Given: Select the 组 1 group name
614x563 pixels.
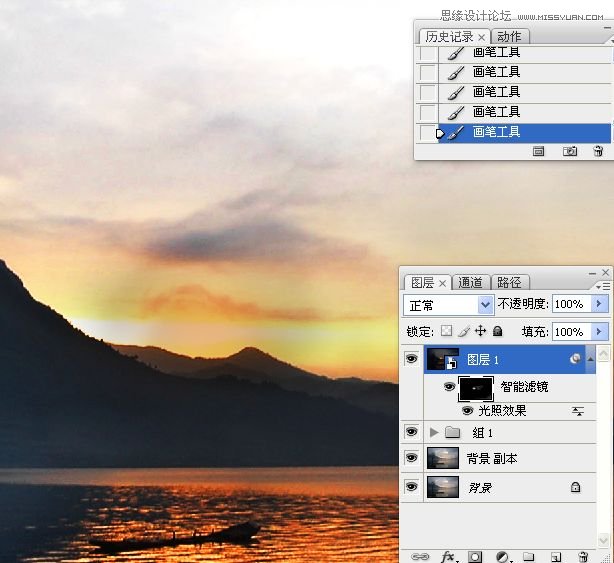Looking at the screenshot, I should tap(482, 433).
